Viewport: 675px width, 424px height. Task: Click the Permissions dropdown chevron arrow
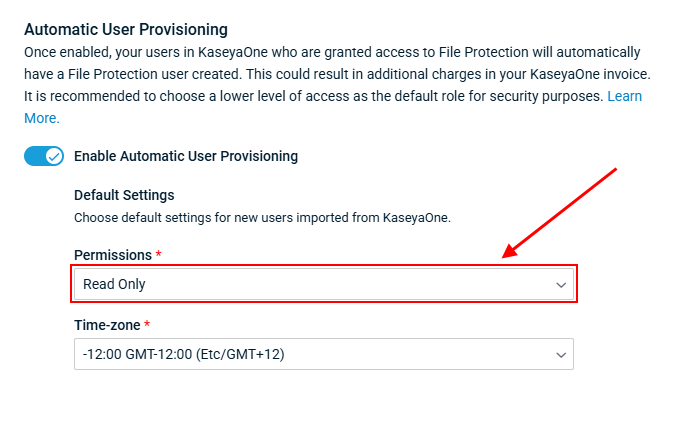click(561, 285)
